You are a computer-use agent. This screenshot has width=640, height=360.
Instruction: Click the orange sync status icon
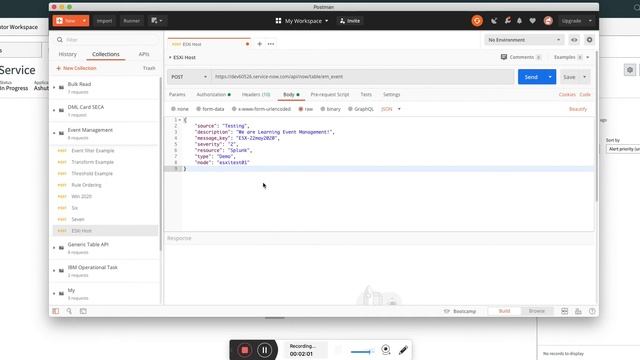coord(477,20)
